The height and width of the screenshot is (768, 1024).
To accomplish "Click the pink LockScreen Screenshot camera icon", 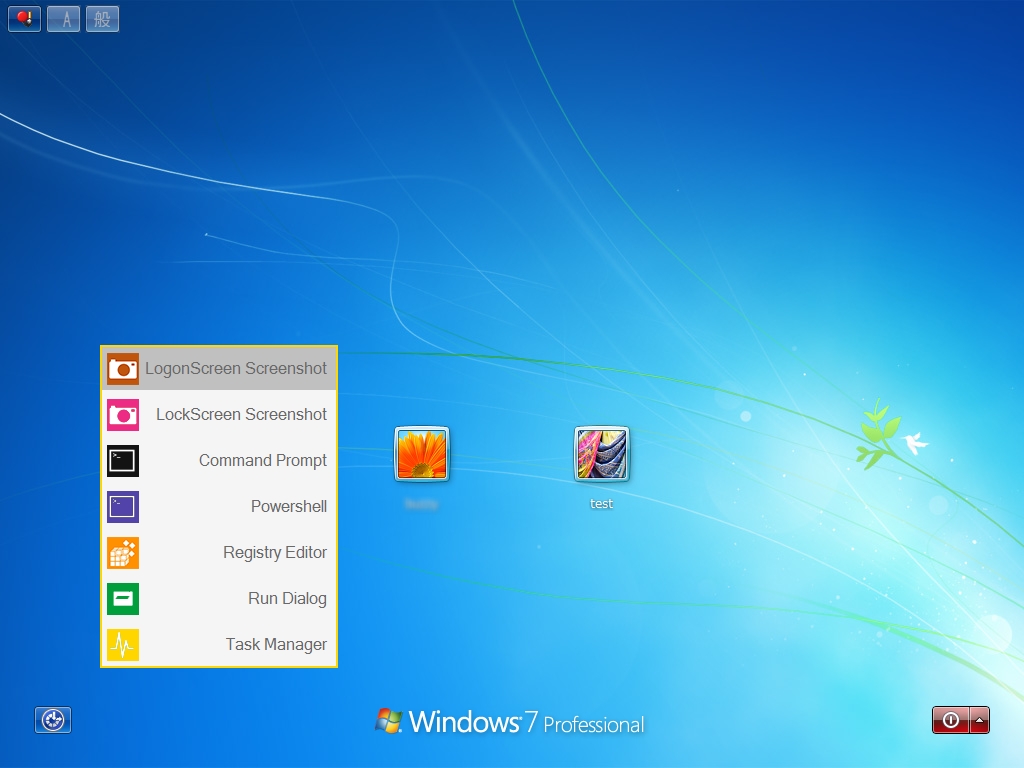I will [123, 415].
